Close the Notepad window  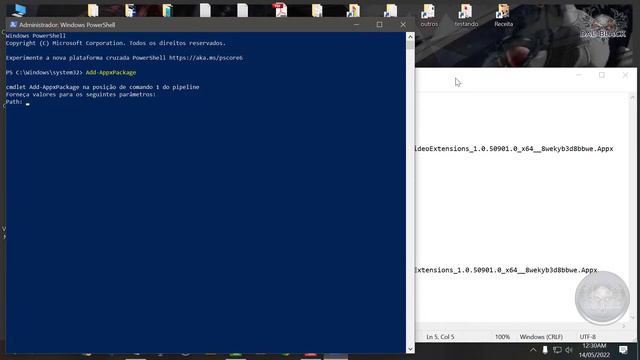pos(625,75)
